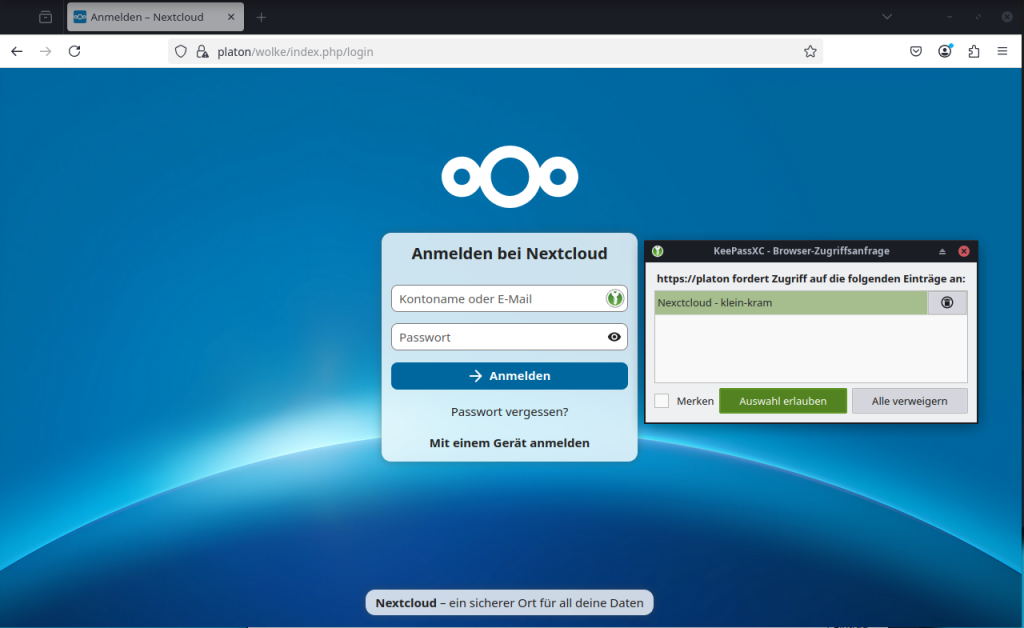Expand the list-all-tabs dropdown arrow

click(x=886, y=17)
